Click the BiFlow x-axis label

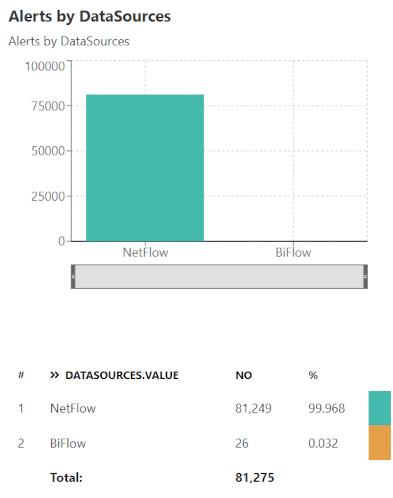pyautogui.click(x=293, y=252)
